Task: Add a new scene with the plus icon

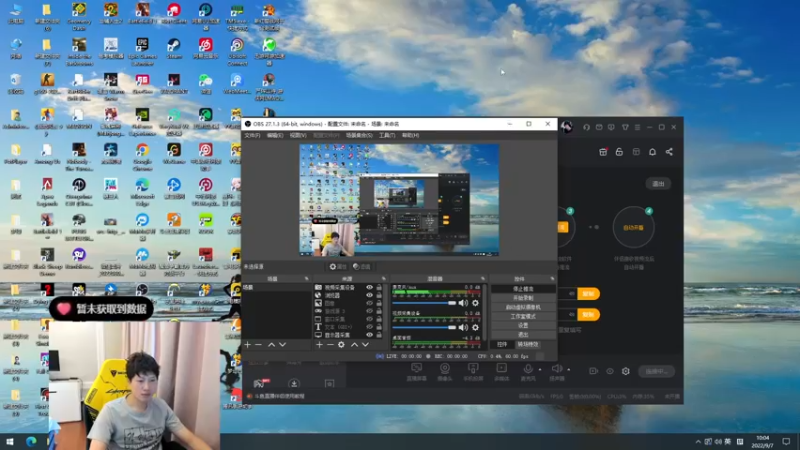Action: (247, 345)
